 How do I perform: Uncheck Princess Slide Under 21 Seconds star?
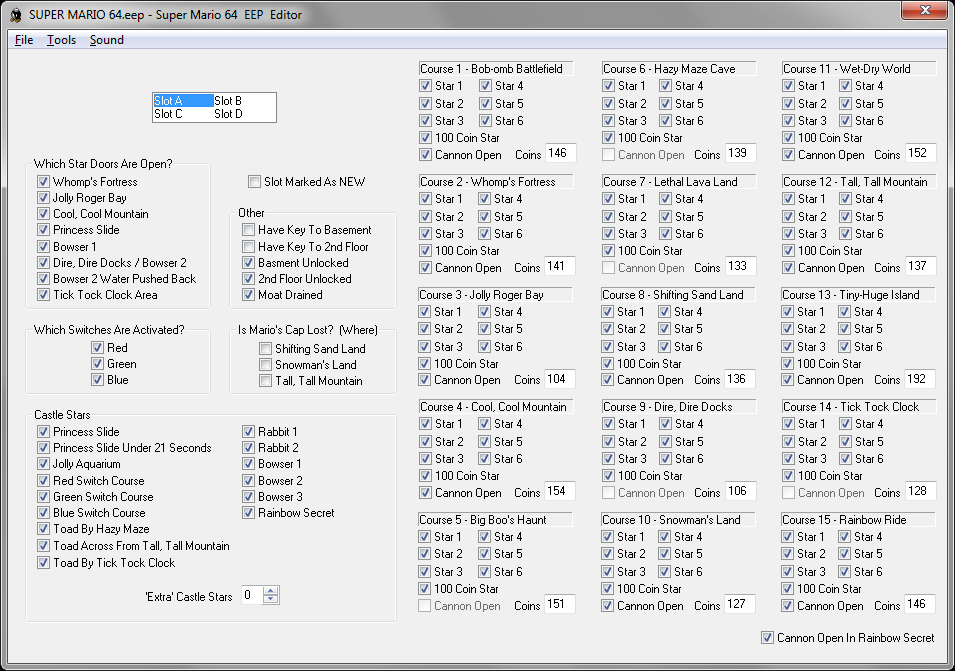pyautogui.click(x=43, y=448)
